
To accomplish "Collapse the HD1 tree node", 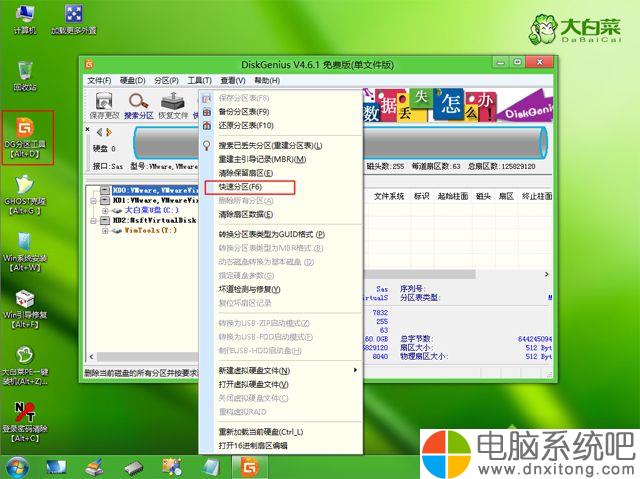I will coord(93,201).
